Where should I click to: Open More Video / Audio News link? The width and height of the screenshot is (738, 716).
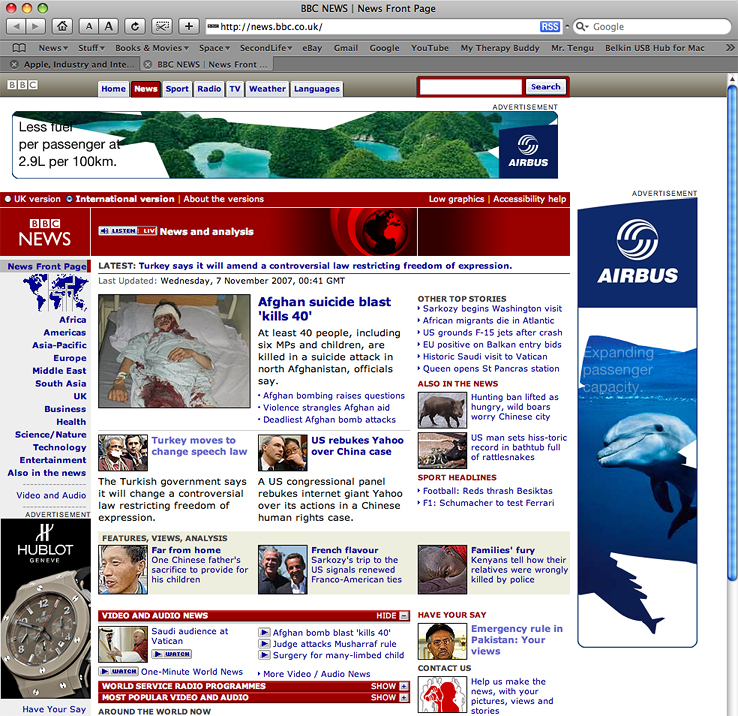click(x=317, y=674)
